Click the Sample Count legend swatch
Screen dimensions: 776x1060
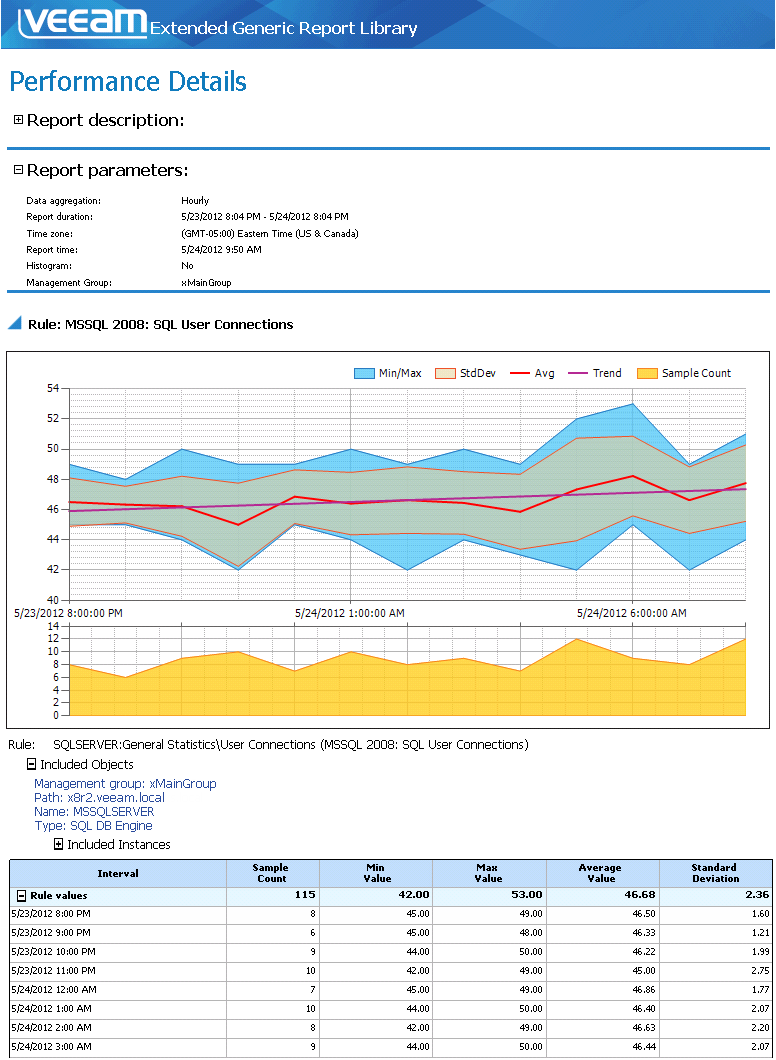[x=646, y=373]
